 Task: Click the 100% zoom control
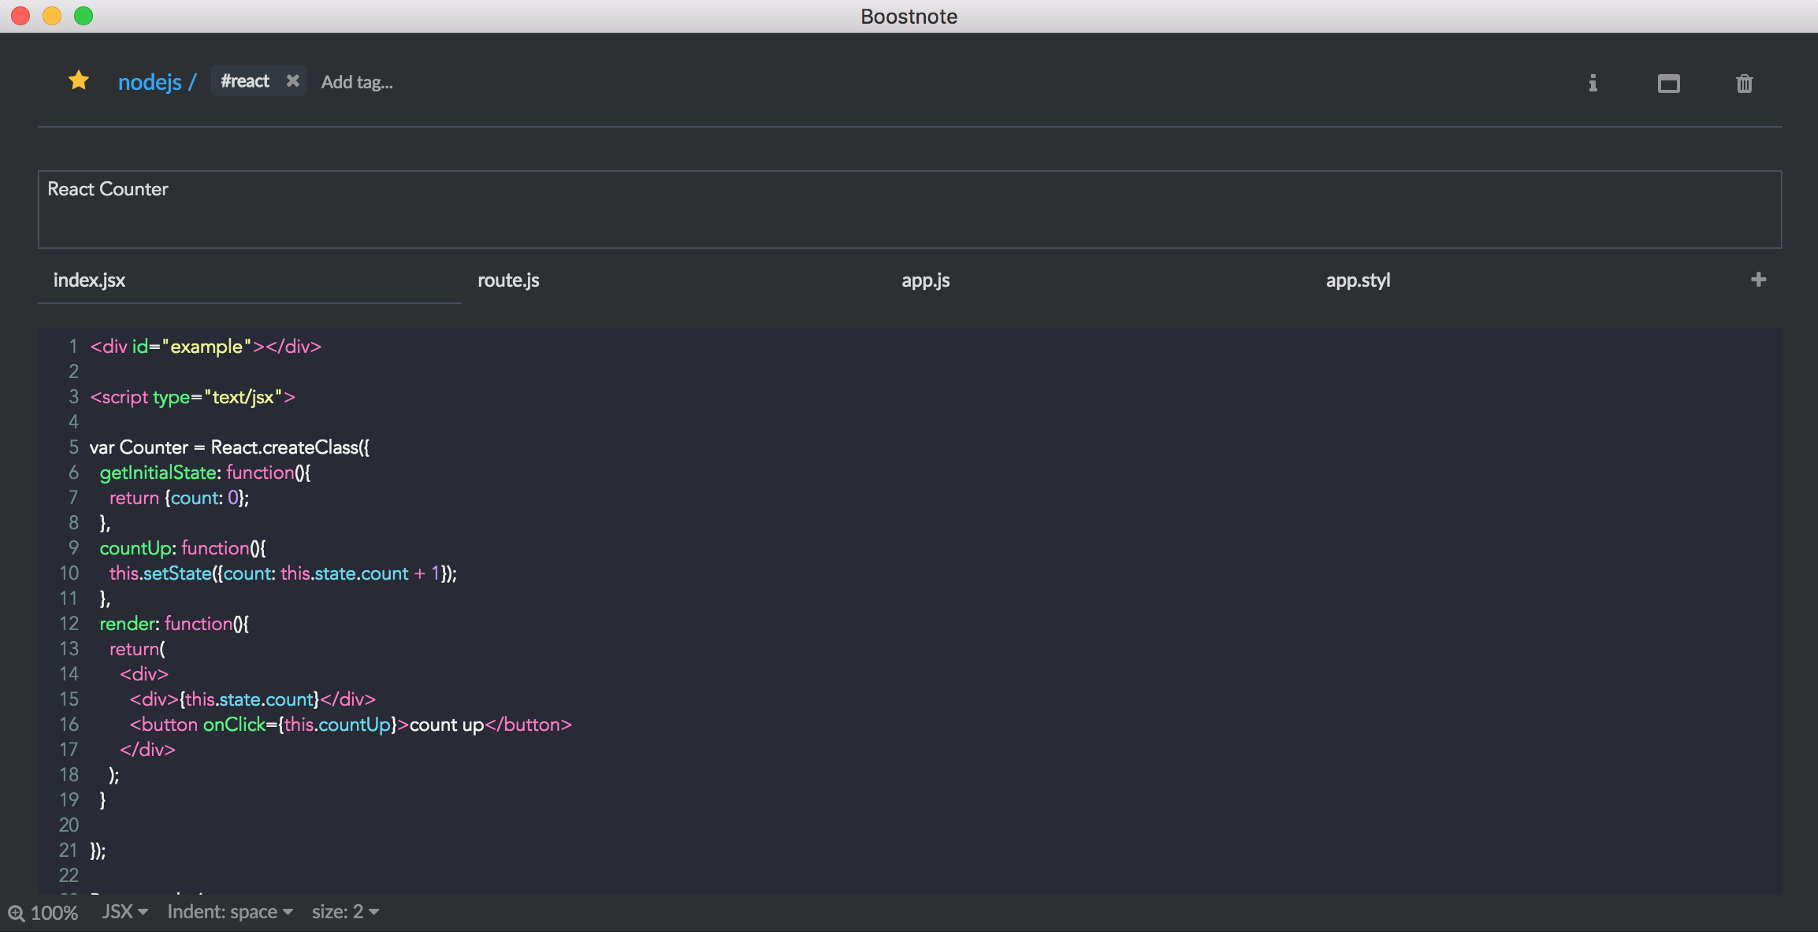43,912
